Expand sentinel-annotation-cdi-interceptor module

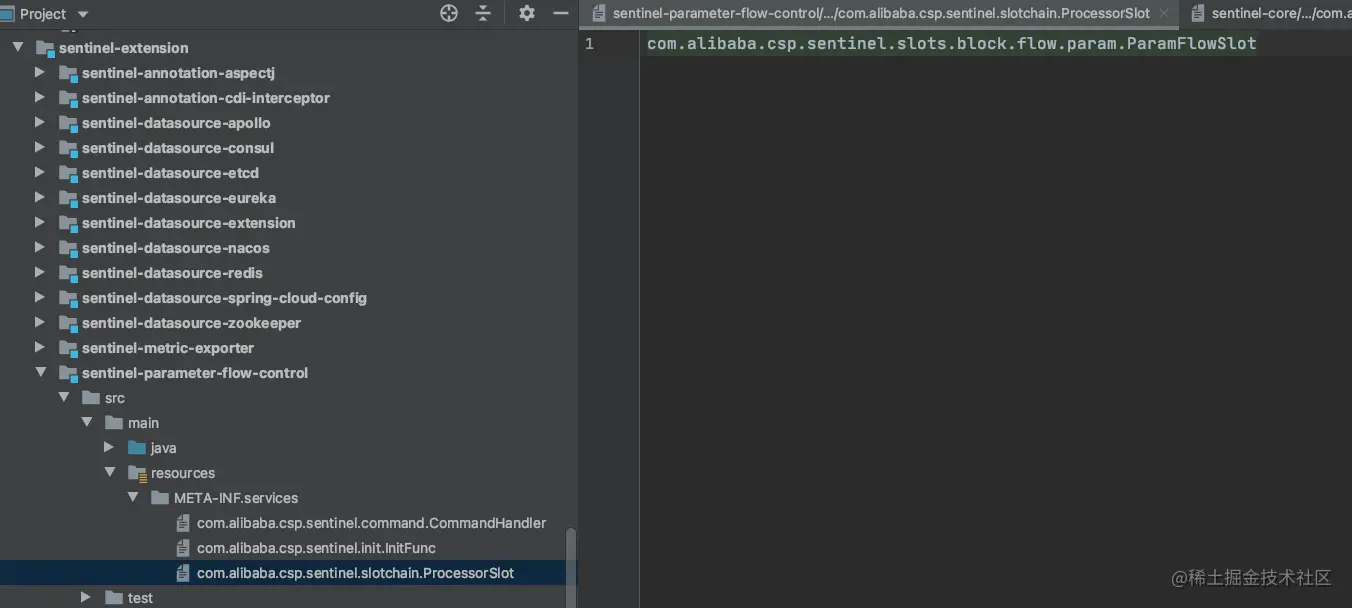click(40, 97)
